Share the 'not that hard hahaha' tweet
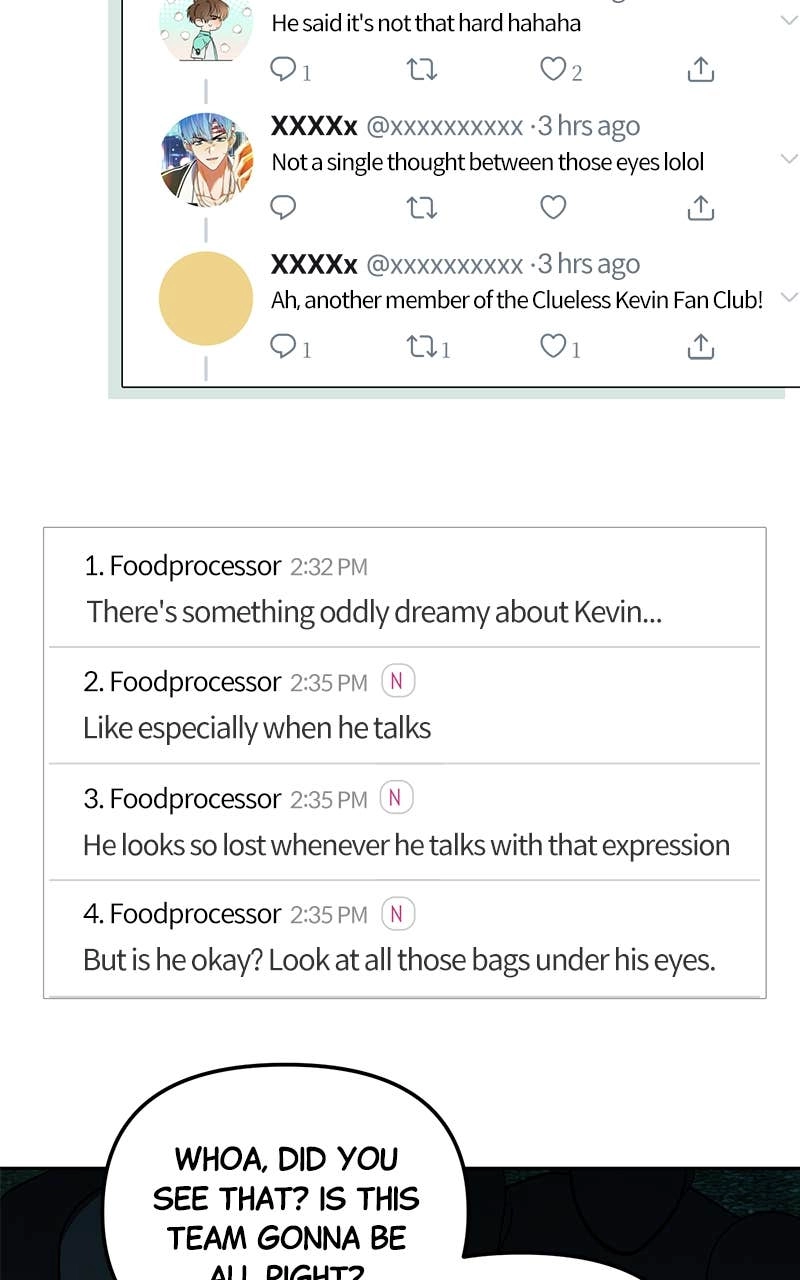This screenshot has width=800, height=1280. pyautogui.click(x=701, y=69)
